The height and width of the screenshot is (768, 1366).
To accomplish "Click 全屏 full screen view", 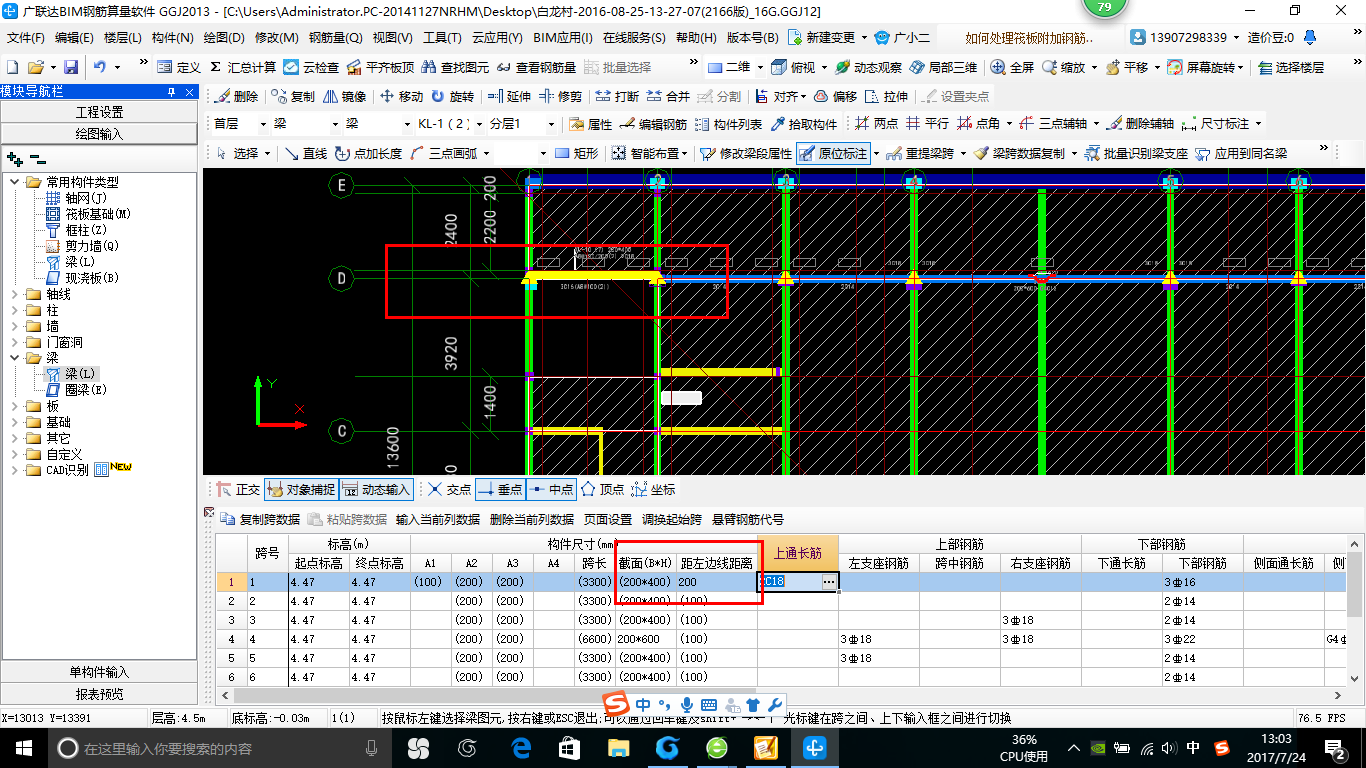I will pyautogui.click(x=1013, y=67).
